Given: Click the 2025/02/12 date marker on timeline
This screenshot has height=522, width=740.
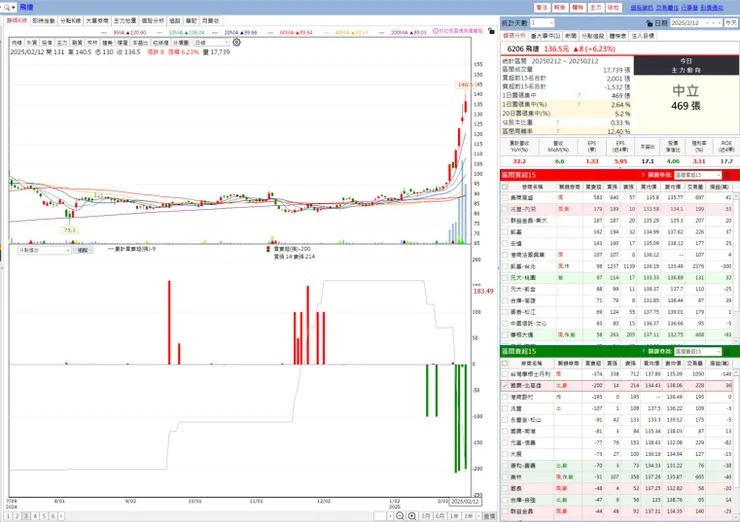Looking at the screenshot, I should point(464,501).
